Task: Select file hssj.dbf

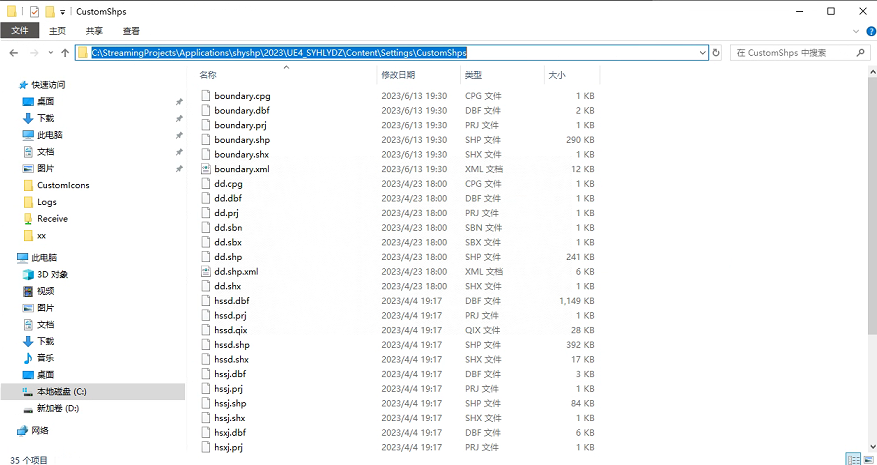Action: coord(230,374)
